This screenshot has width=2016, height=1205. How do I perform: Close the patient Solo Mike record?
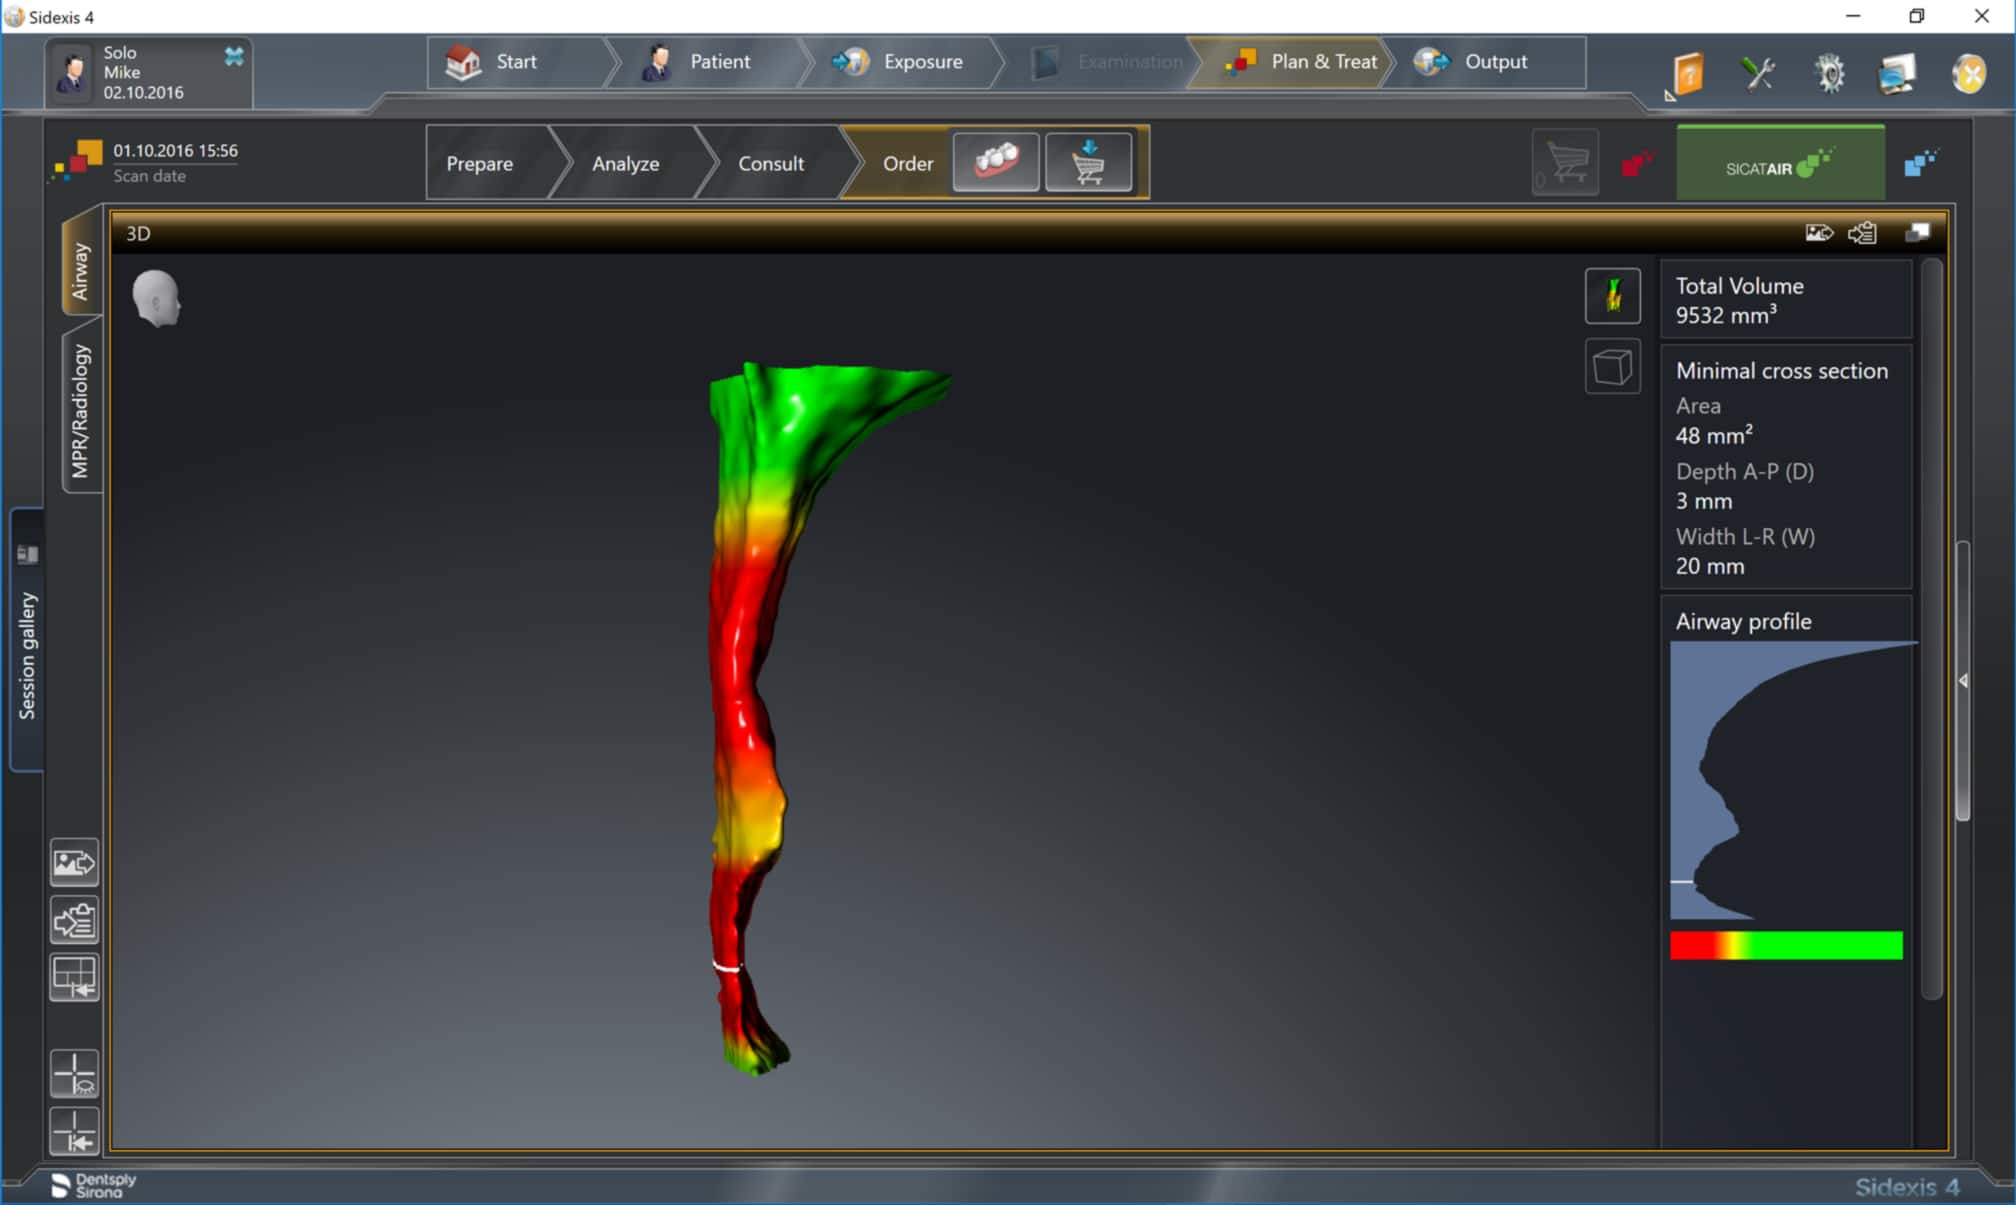click(x=234, y=56)
